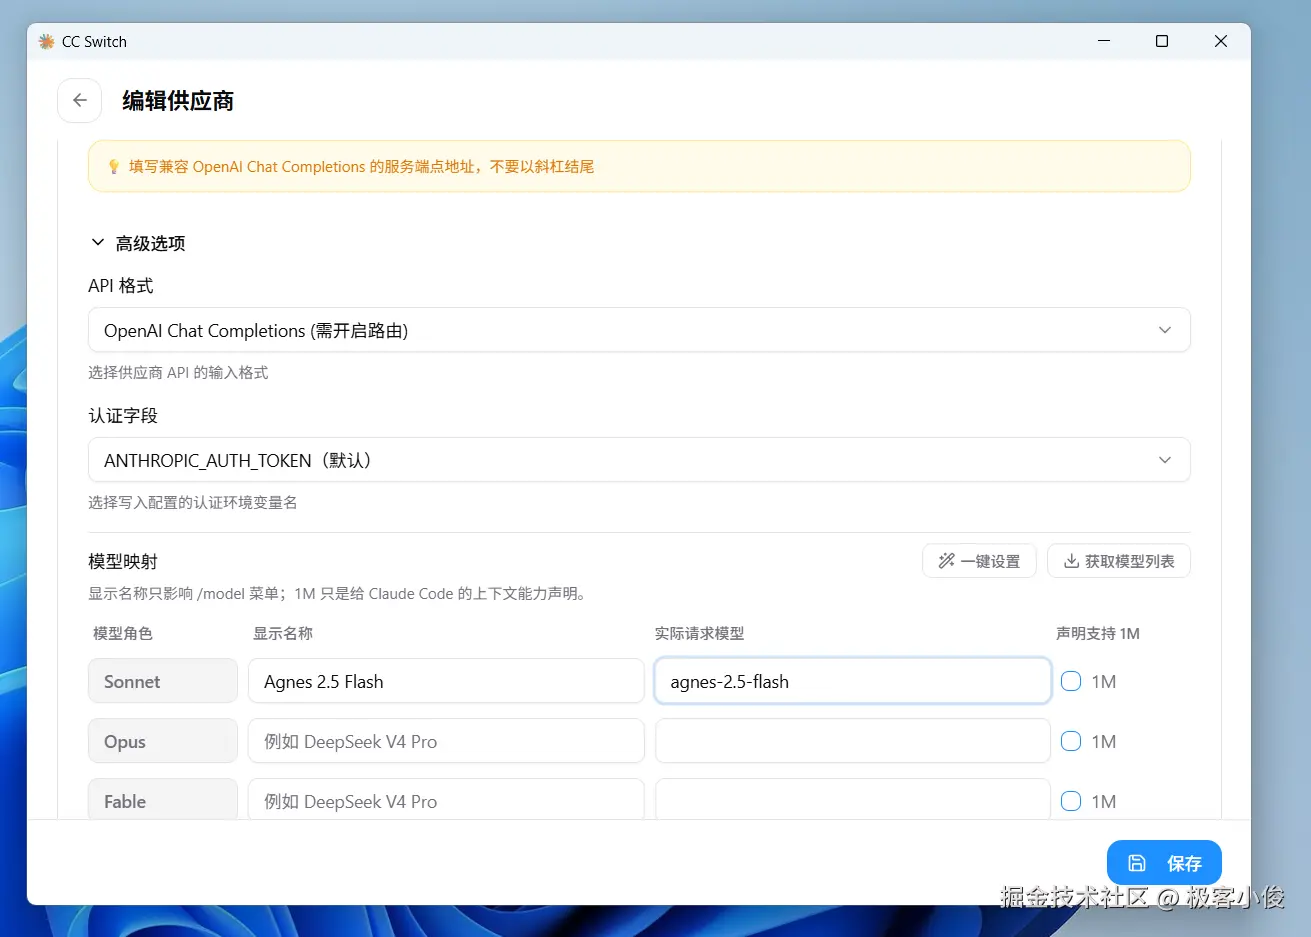Click the 认证字段 label
1311x937 pixels.
point(123,415)
